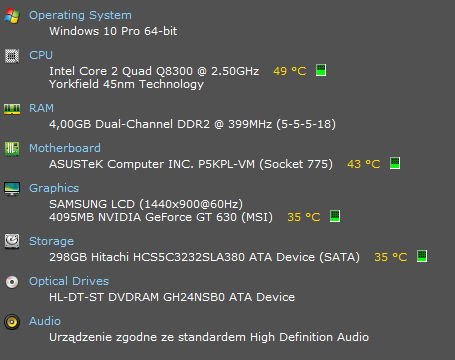Click the green Motherboard temperature status icon

(395, 163)
